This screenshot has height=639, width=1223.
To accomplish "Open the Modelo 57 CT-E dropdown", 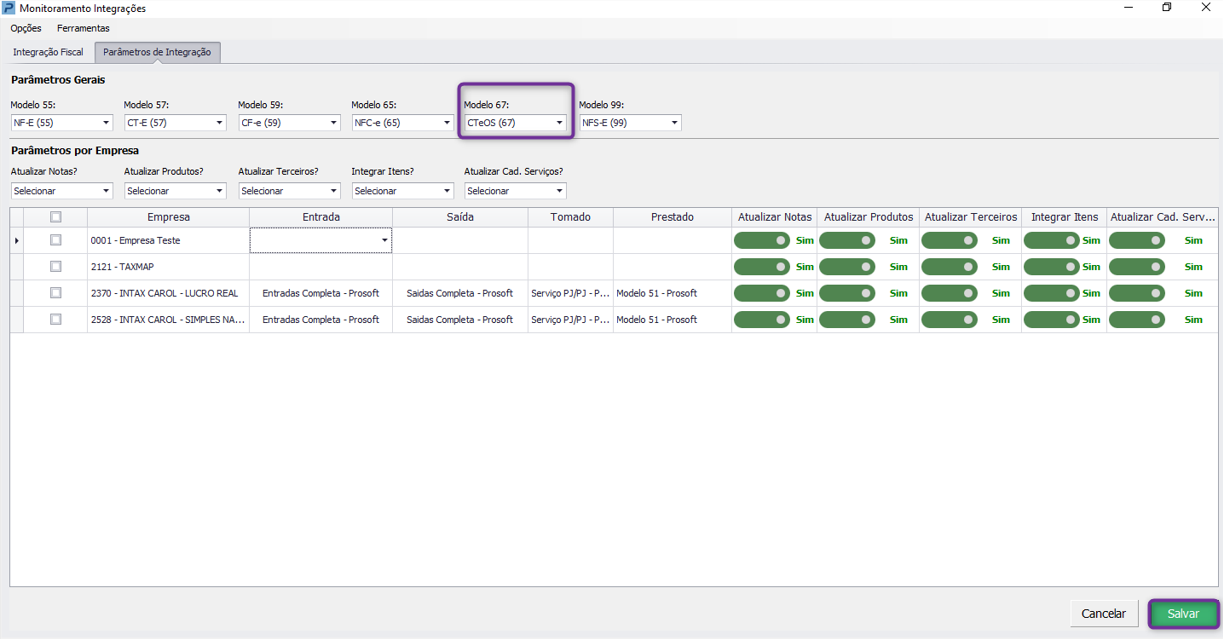I will click(x=175, y=123).
